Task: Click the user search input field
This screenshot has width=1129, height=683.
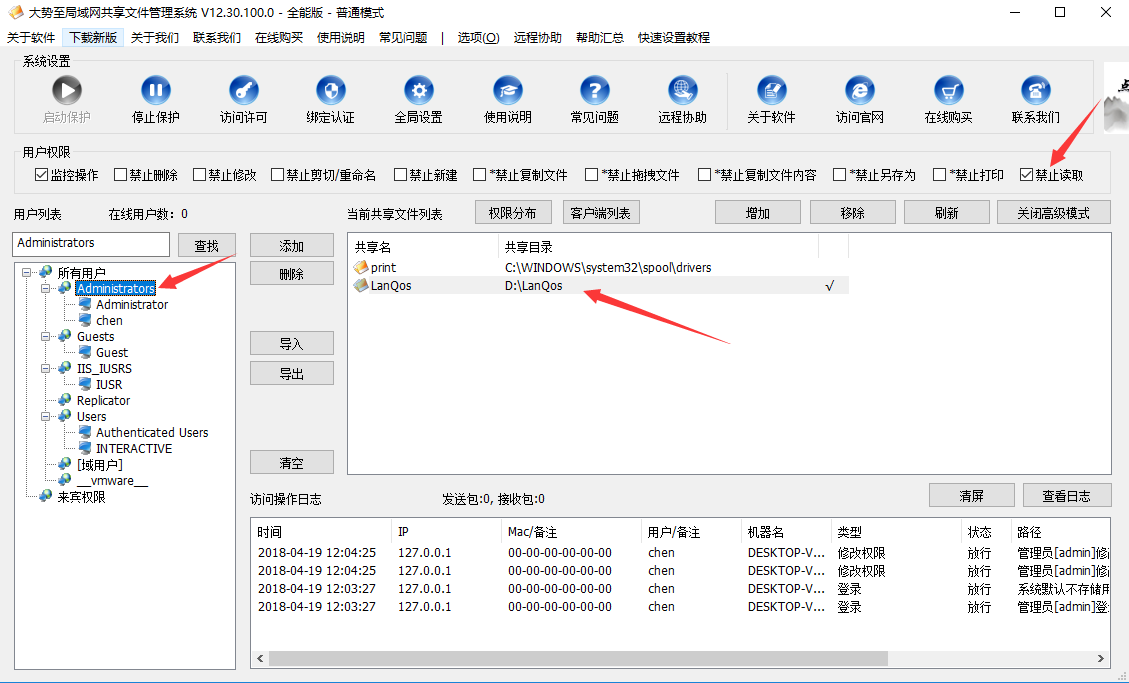Action: [91, 243]
